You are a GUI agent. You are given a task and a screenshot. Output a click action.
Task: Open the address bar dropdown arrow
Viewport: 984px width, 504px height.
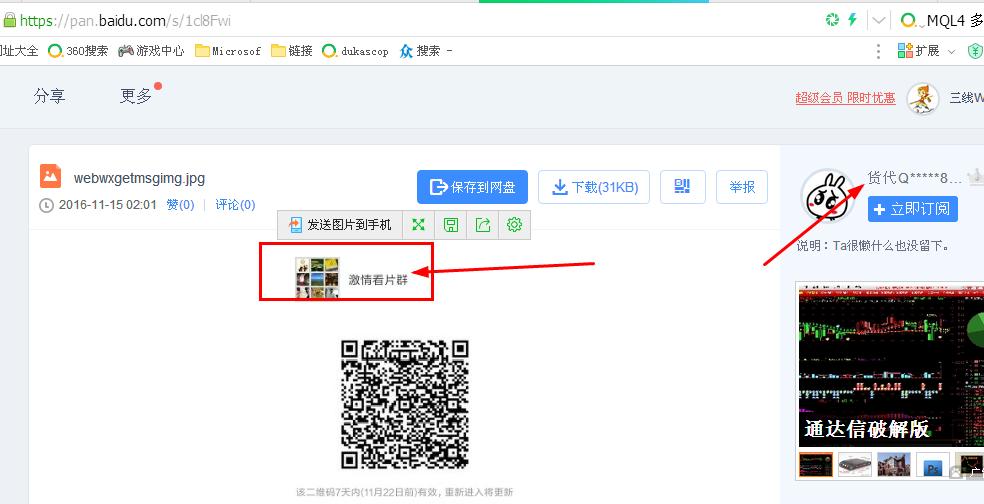(879, 21)
